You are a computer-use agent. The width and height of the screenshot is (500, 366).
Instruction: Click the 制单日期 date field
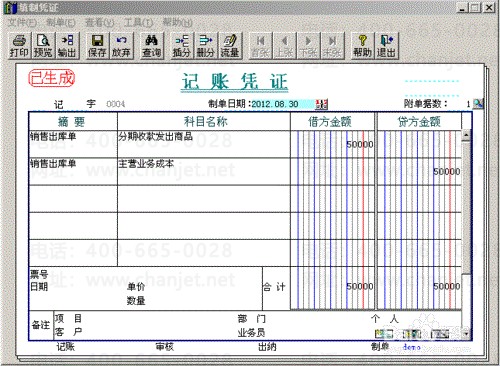(x=283, y=104)
